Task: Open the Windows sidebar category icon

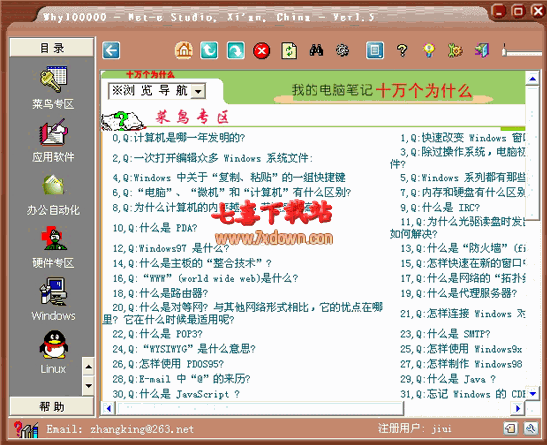Action: click(x=53, y=292)
